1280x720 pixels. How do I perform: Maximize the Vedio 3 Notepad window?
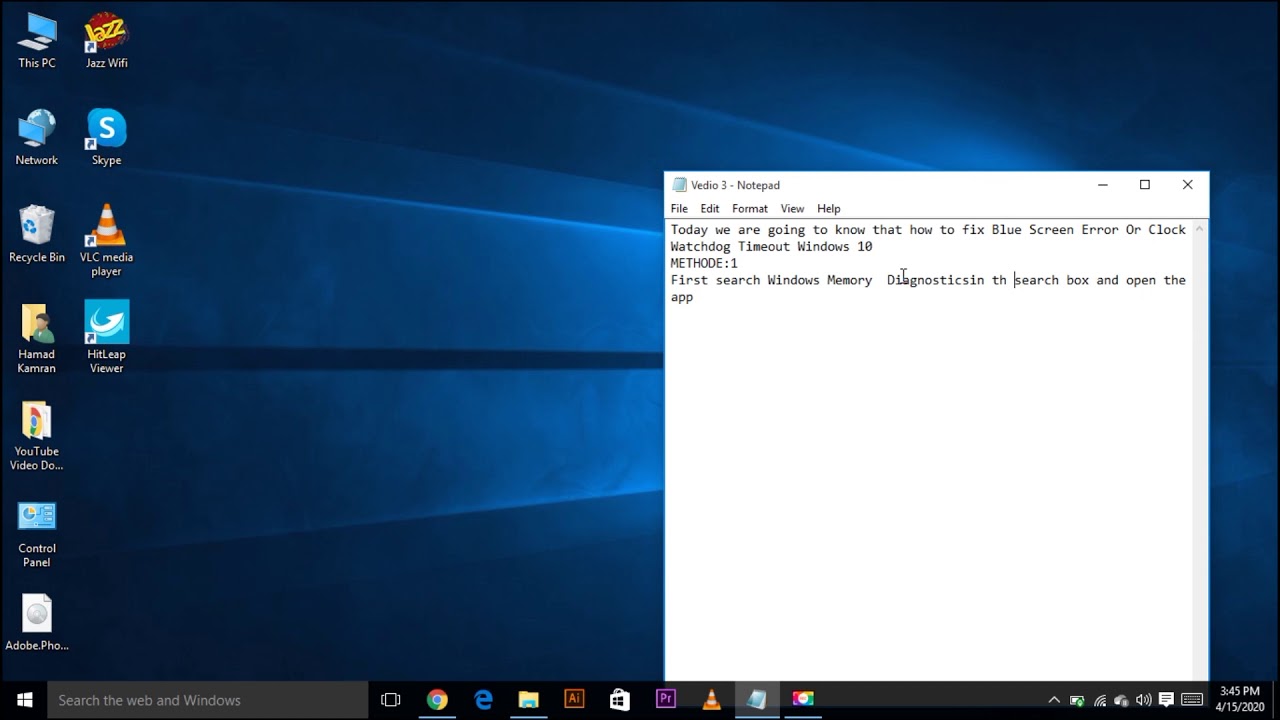coord(1145,185)
